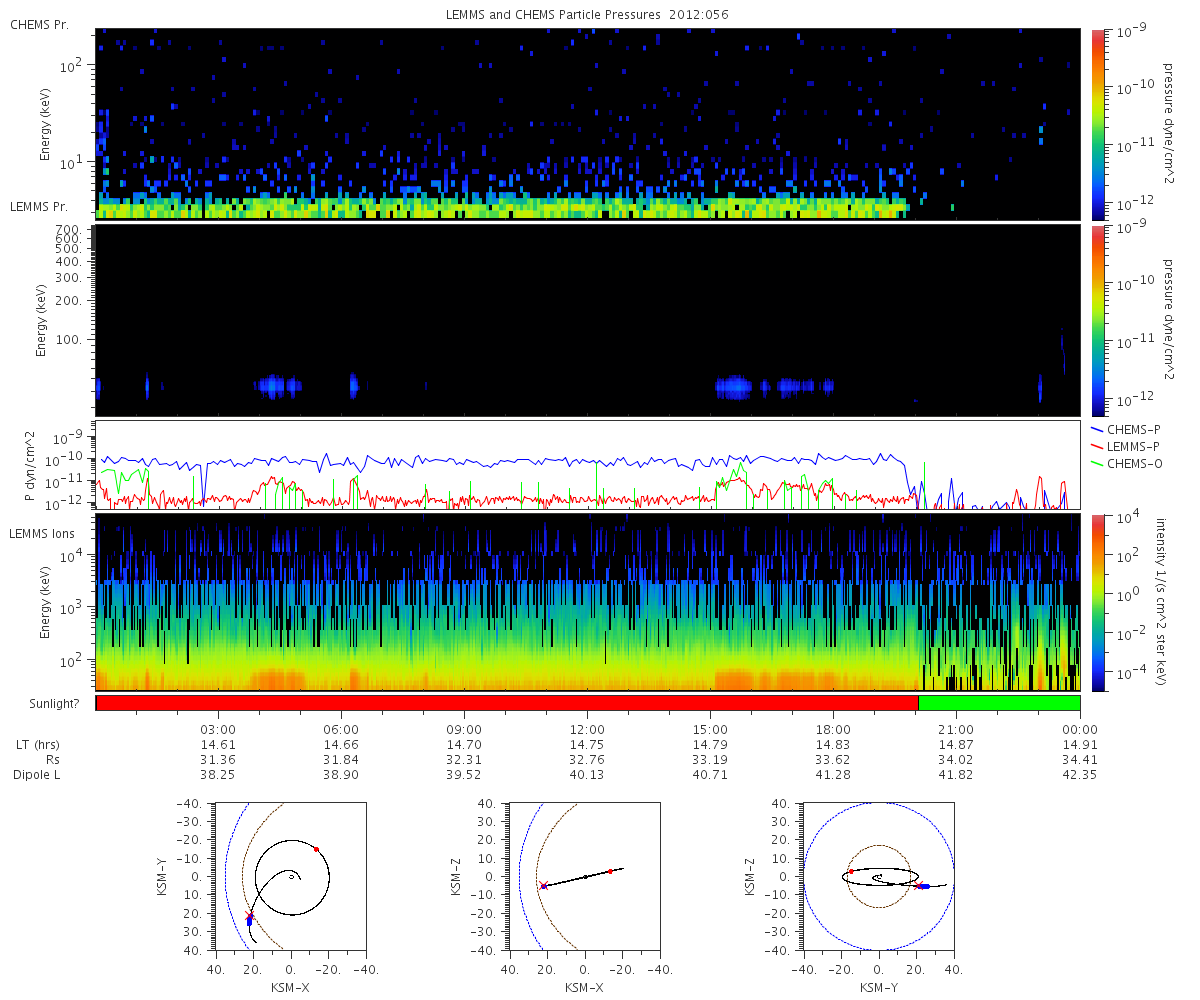Click the KSM-X vs KSM-Y orbit plot

(291, 877)
